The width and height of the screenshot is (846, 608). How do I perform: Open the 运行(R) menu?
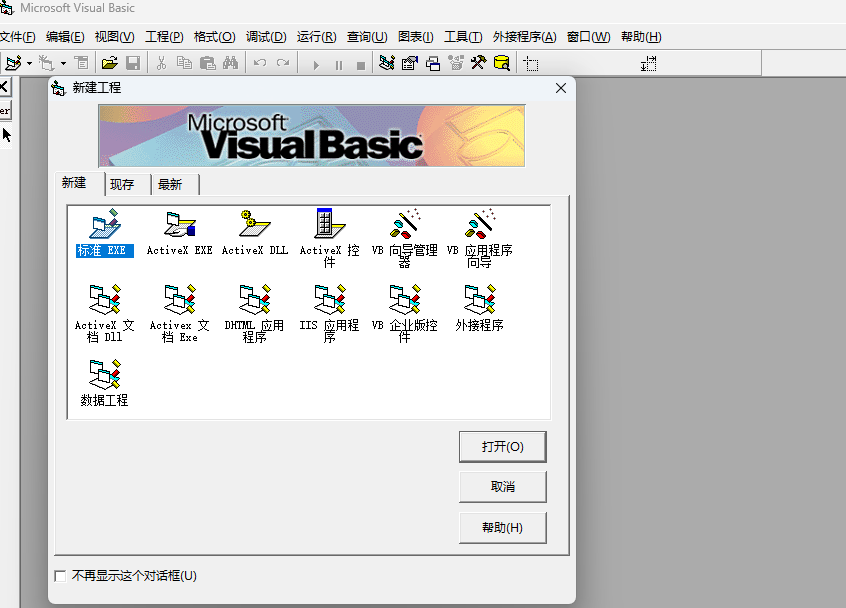317,37
